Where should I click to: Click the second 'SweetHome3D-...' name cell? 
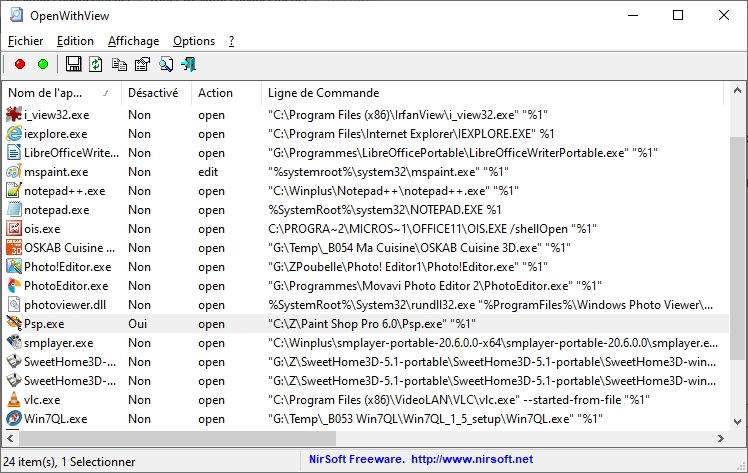point(70,381)
